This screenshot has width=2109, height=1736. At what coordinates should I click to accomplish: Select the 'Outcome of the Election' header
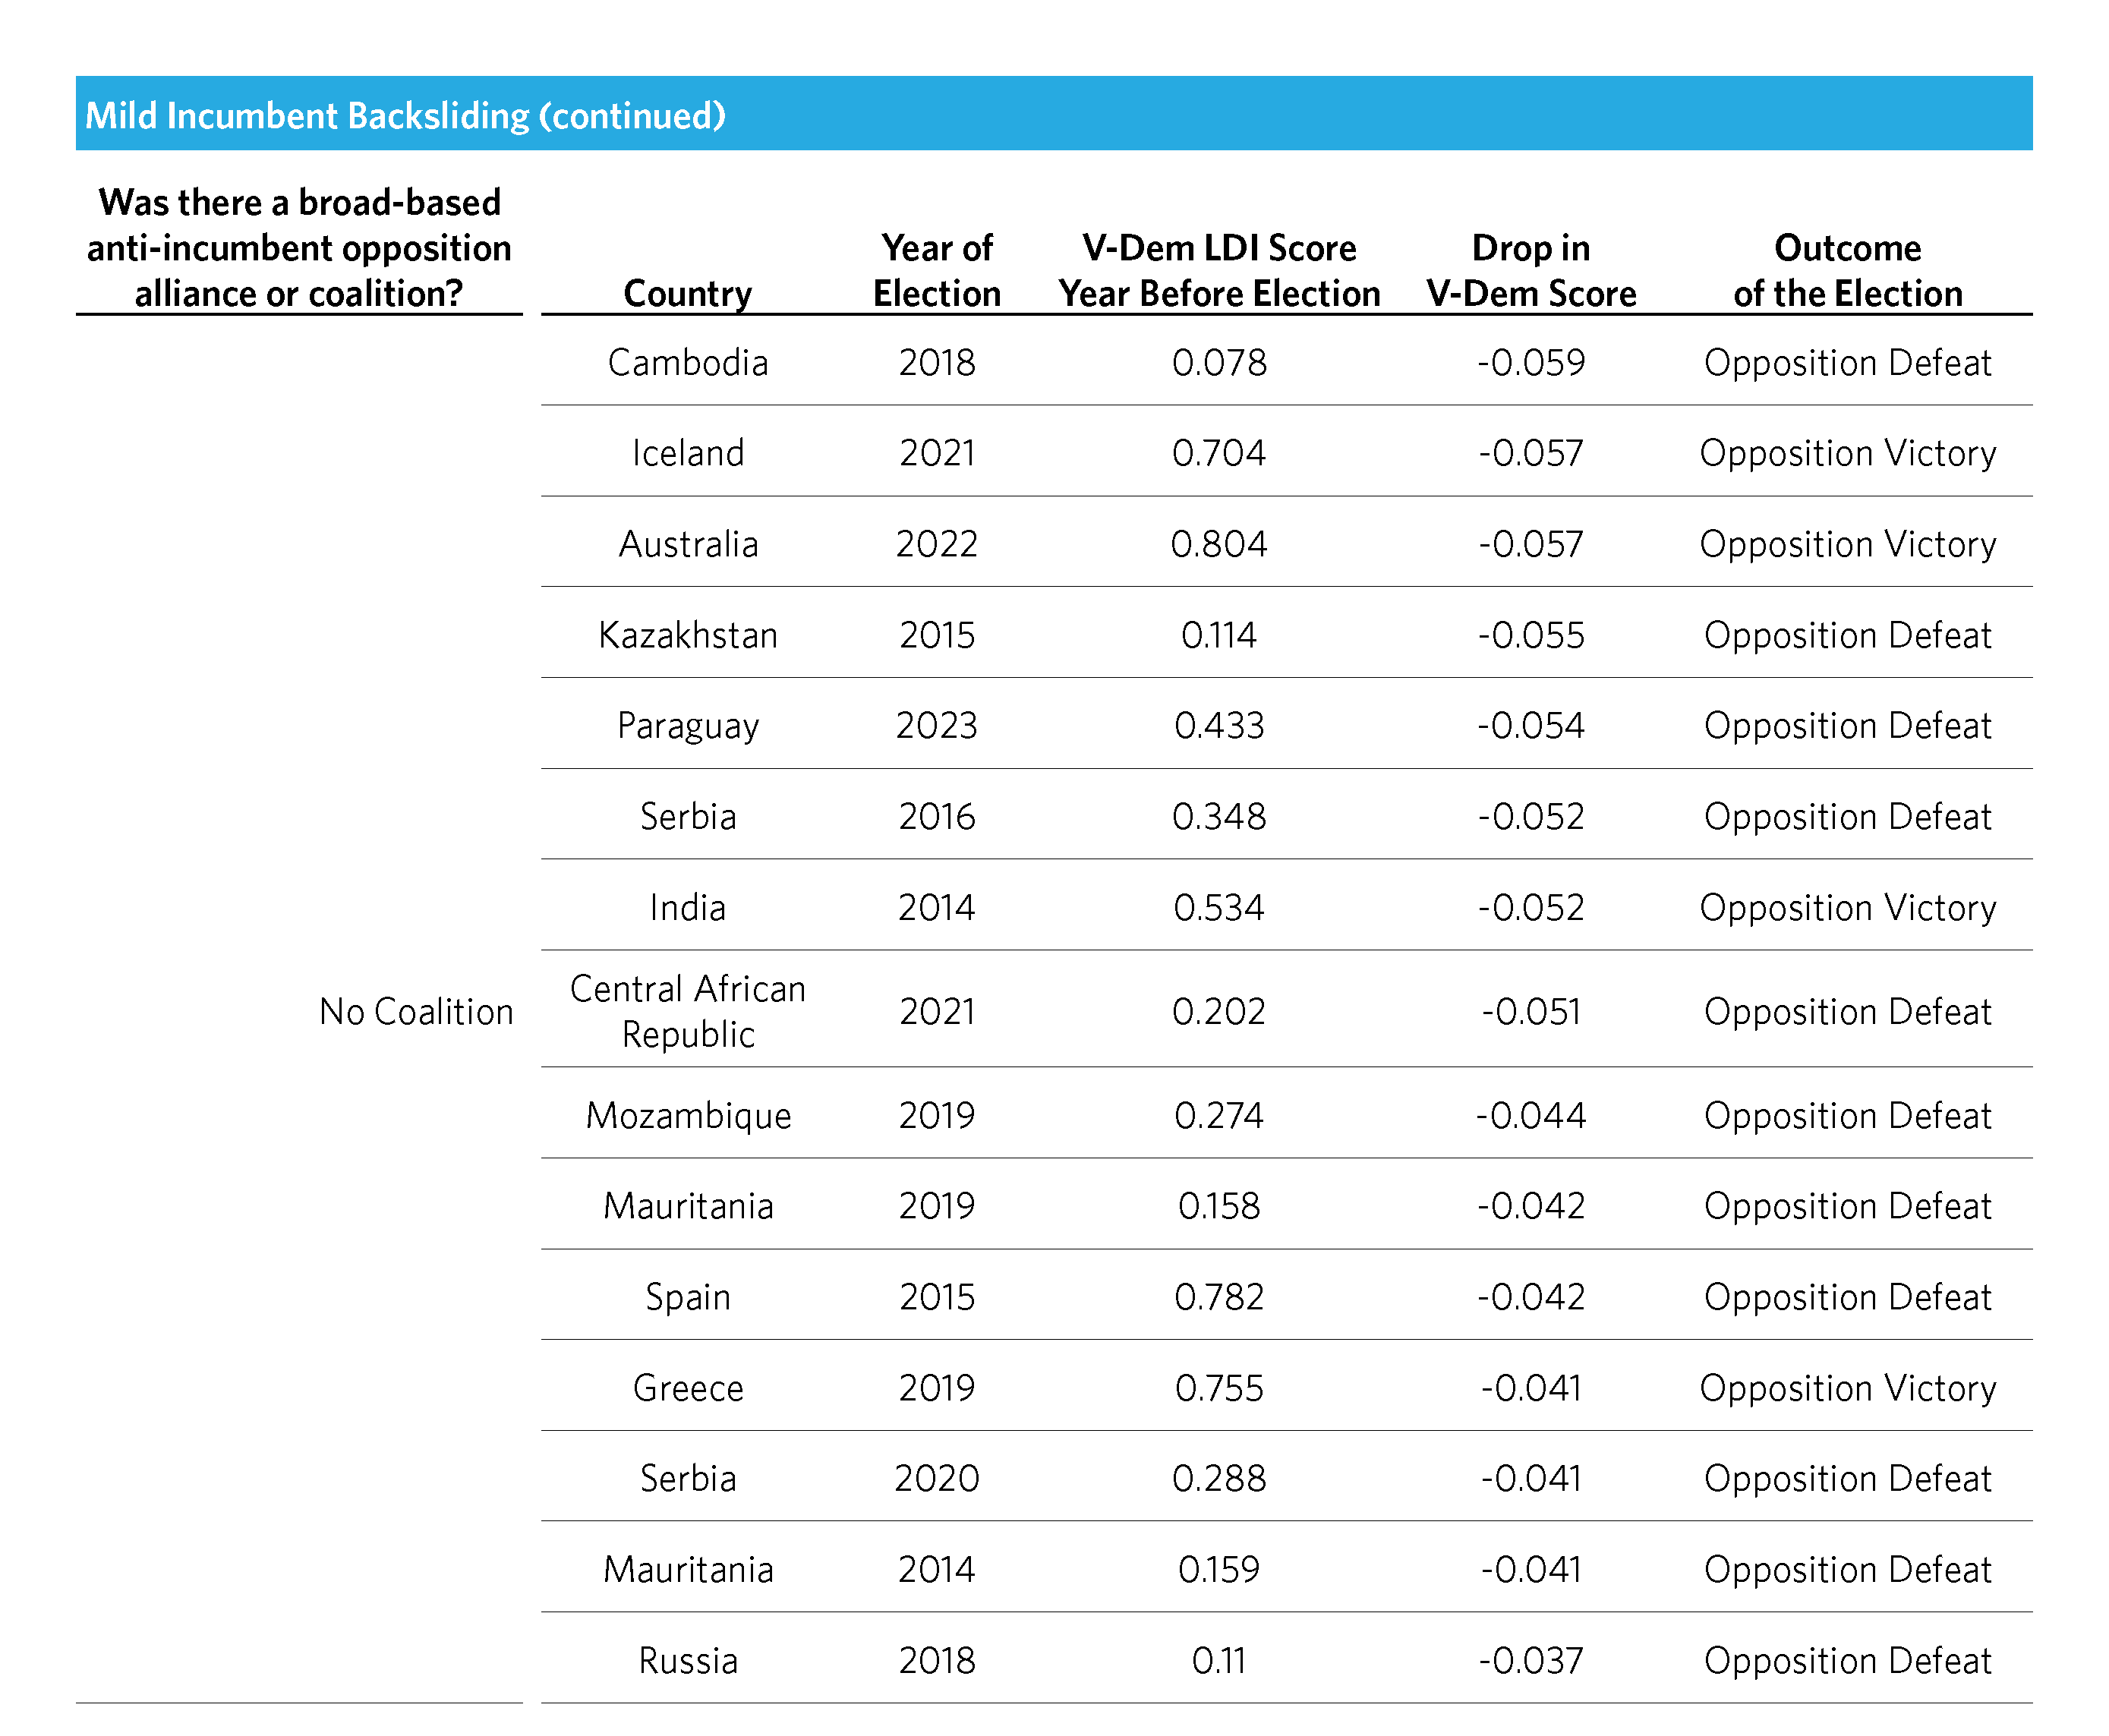[x=1847, y=270]
